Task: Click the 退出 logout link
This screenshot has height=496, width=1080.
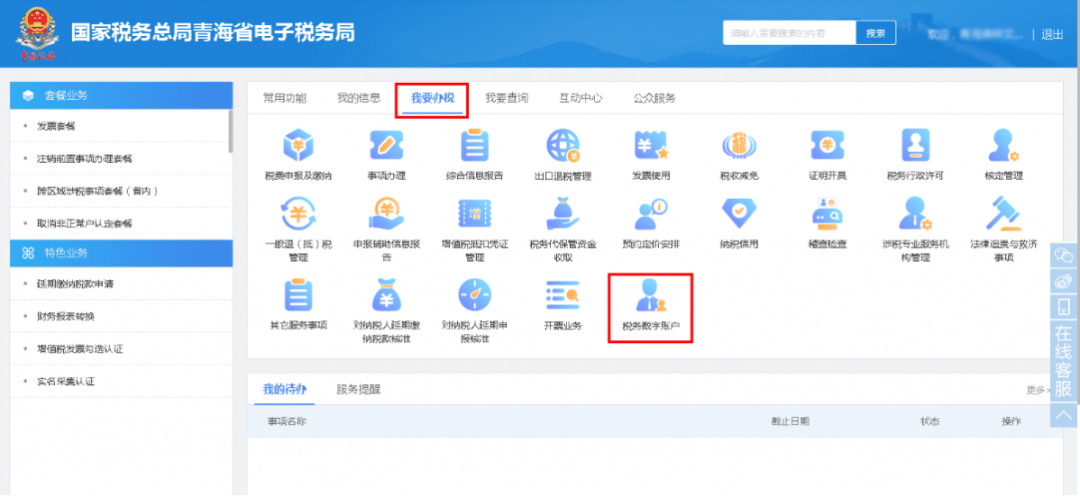Action: (1052, 34)
